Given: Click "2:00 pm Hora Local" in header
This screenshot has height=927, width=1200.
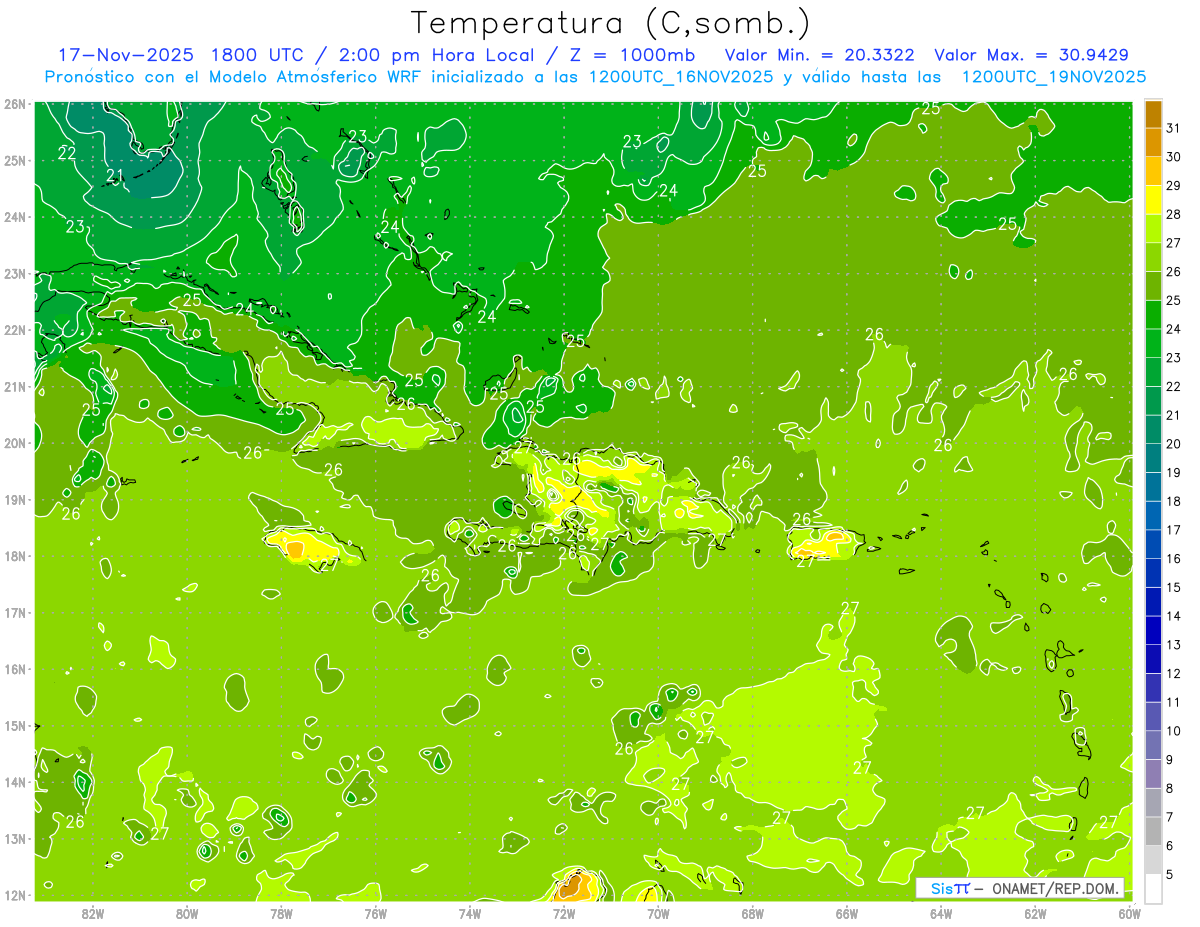Looking at the screenshot, I should point(437,55).
